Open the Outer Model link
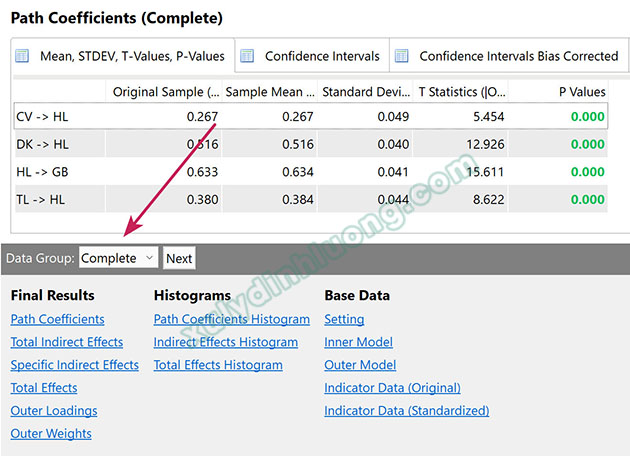Screen dimensions: 630x456 (x=360, y=365)
